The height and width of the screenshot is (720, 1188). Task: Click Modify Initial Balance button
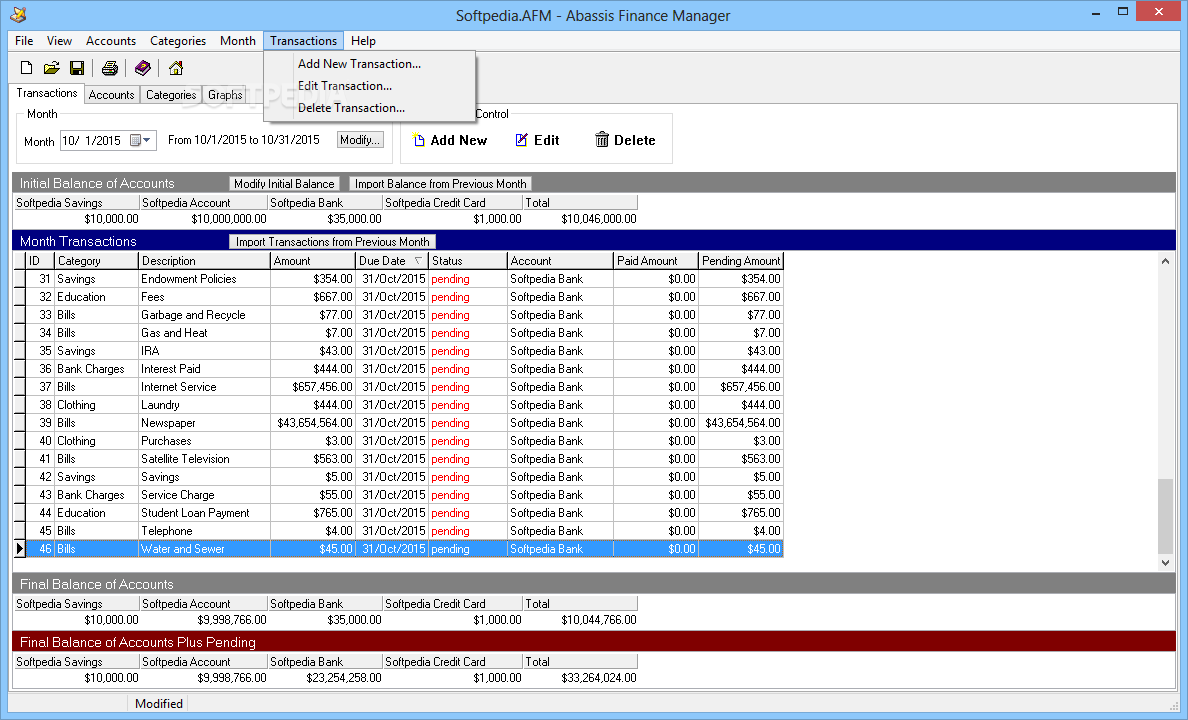tap(284, 183)
